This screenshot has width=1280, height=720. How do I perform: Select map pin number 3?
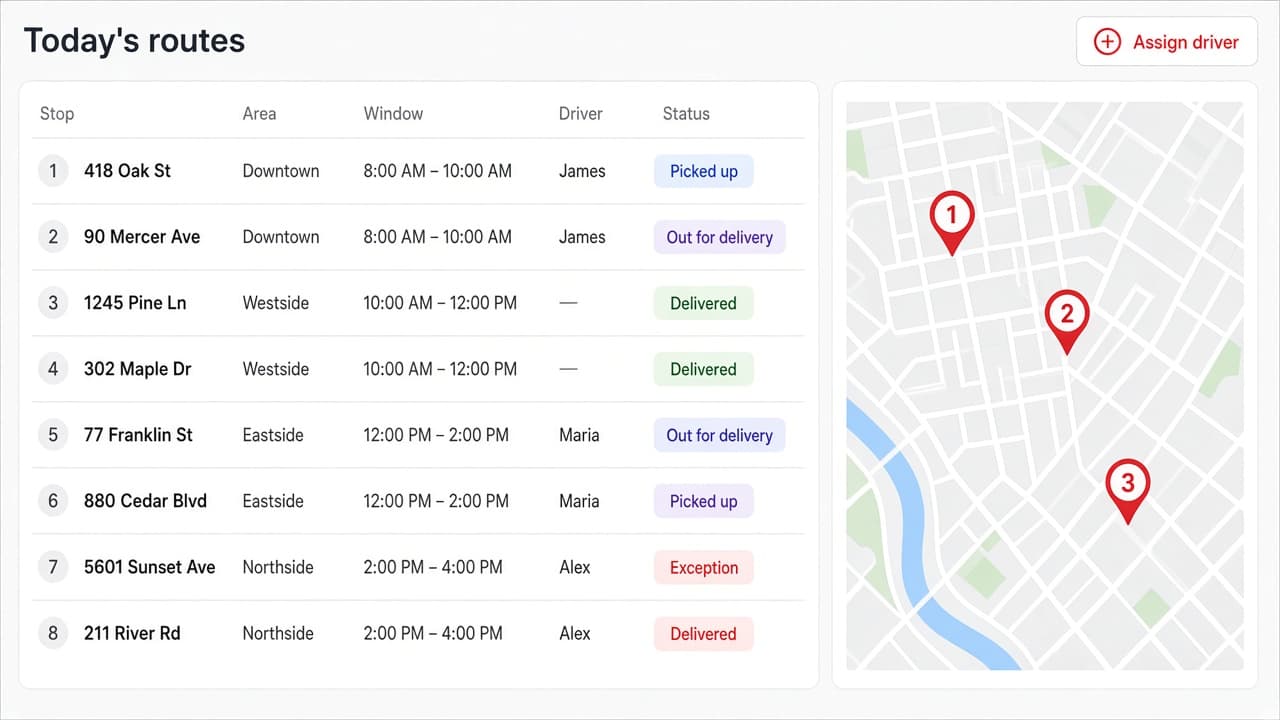pos(1127,490)
